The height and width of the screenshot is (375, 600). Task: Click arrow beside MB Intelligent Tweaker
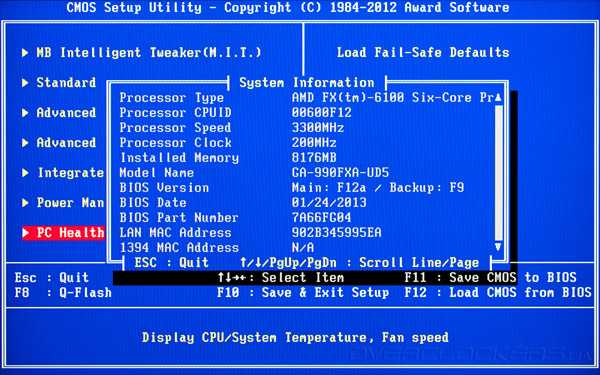tap(25, 52)
